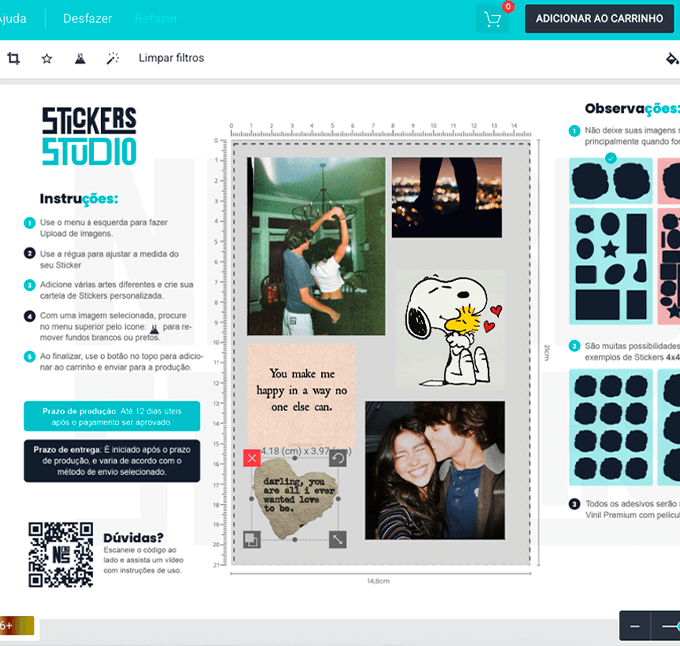
Task: Select the Snoopy and Woodstock sticker
Action: [x=450, y=330]
